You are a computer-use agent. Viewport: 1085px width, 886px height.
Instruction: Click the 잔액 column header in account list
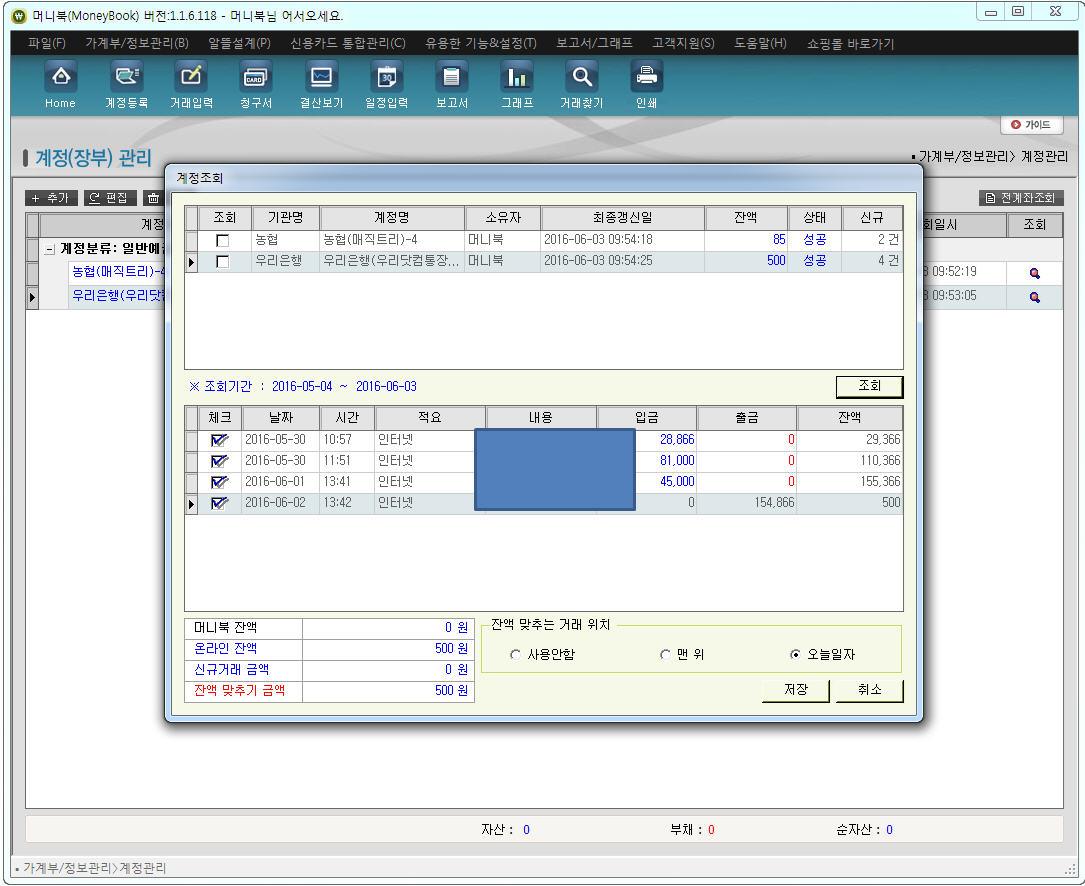point(746,218)
